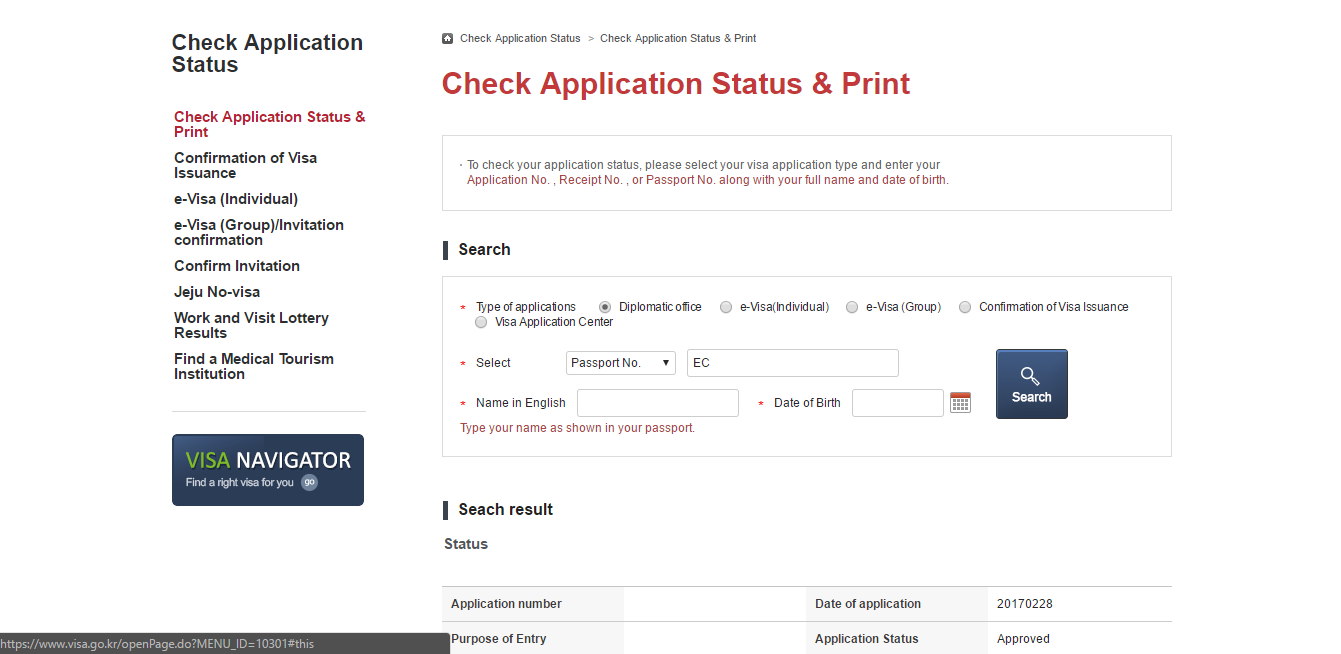Image resolution: width=1341 pixels, height=654 pixels.
Task: Open Confirm Invitation sidebar item
Action: click(x=237, y=266)
